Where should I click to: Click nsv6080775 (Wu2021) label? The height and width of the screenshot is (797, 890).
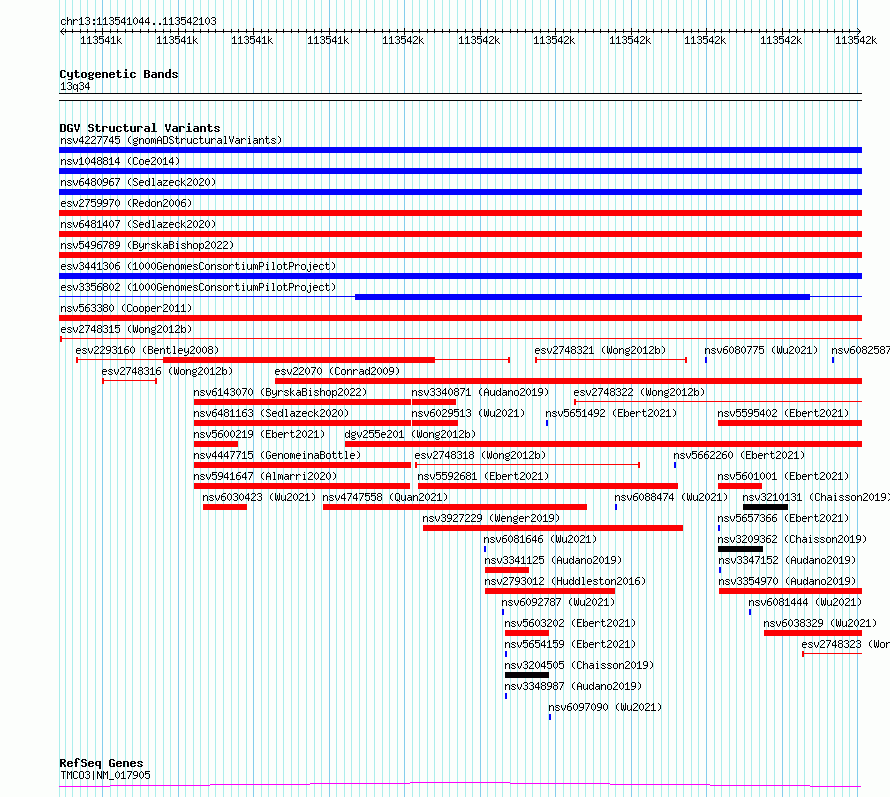[x=761, y=350]
